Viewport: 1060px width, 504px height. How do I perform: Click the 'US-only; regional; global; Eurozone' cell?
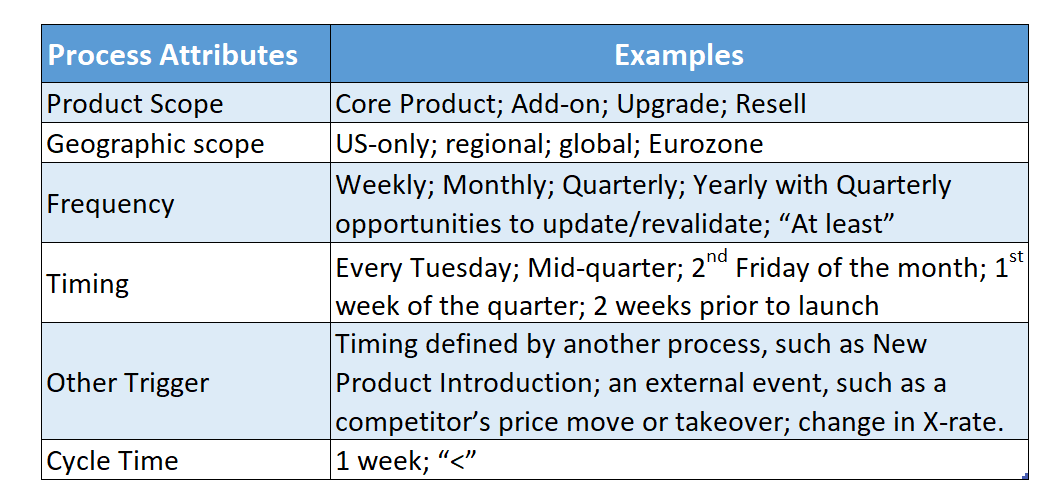coord(679,143)
